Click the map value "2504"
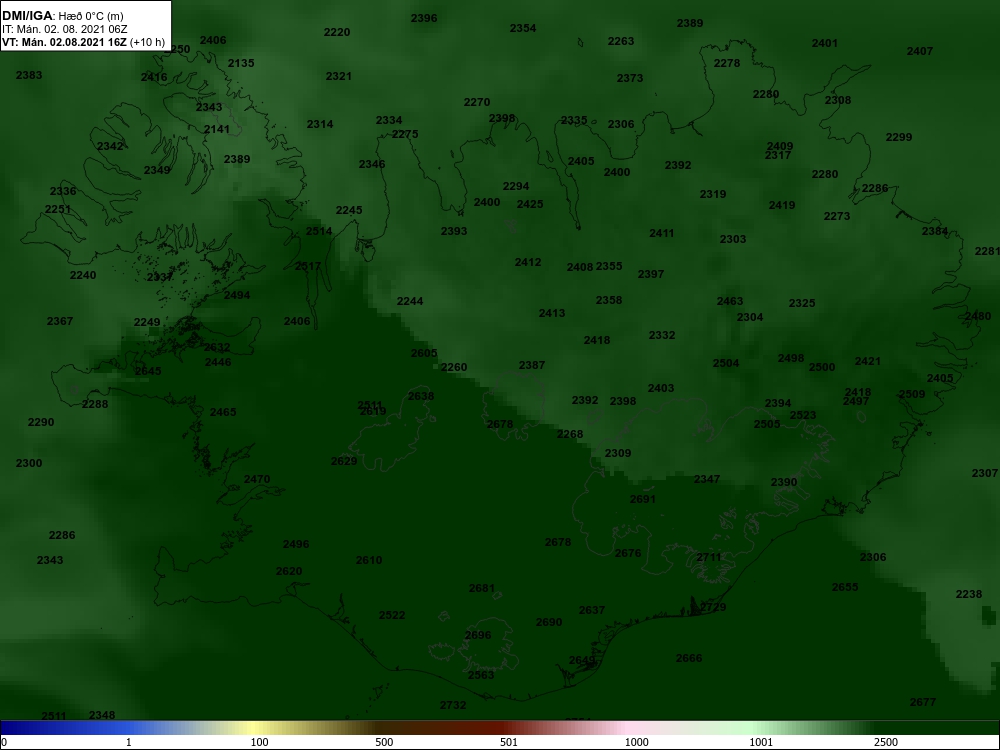 [726, 363]
